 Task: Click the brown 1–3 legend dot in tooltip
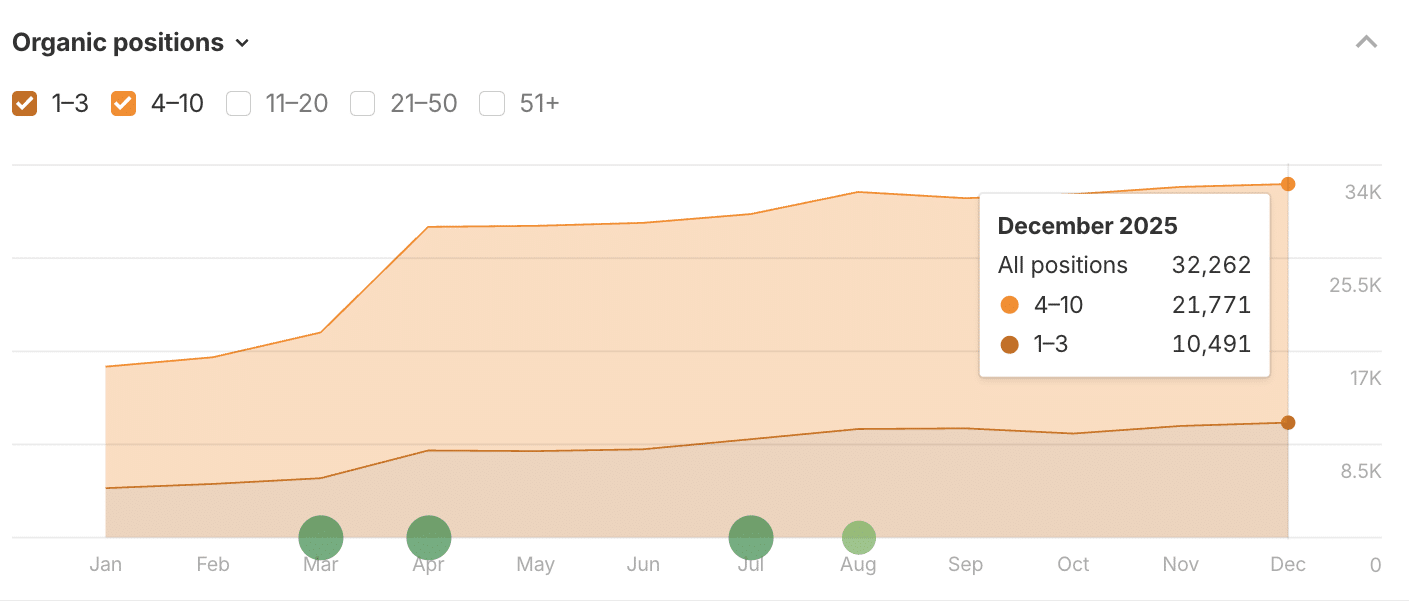pos(1009,345)
